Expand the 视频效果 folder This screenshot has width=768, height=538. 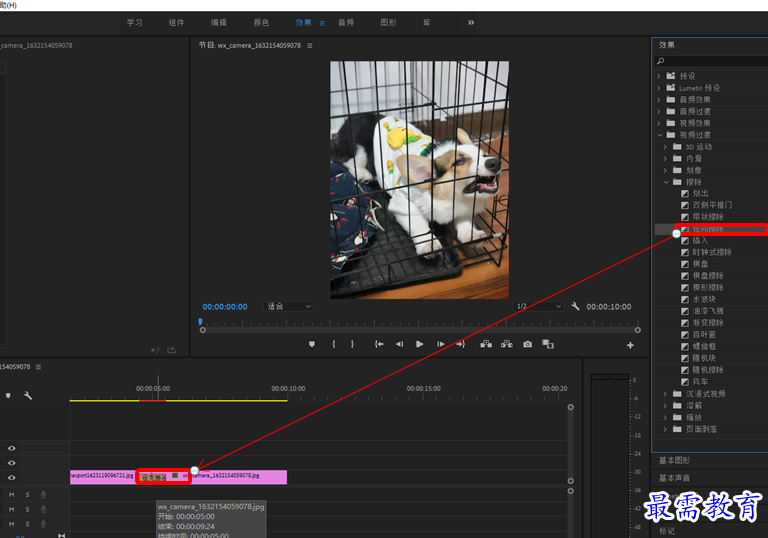point(659,123)
